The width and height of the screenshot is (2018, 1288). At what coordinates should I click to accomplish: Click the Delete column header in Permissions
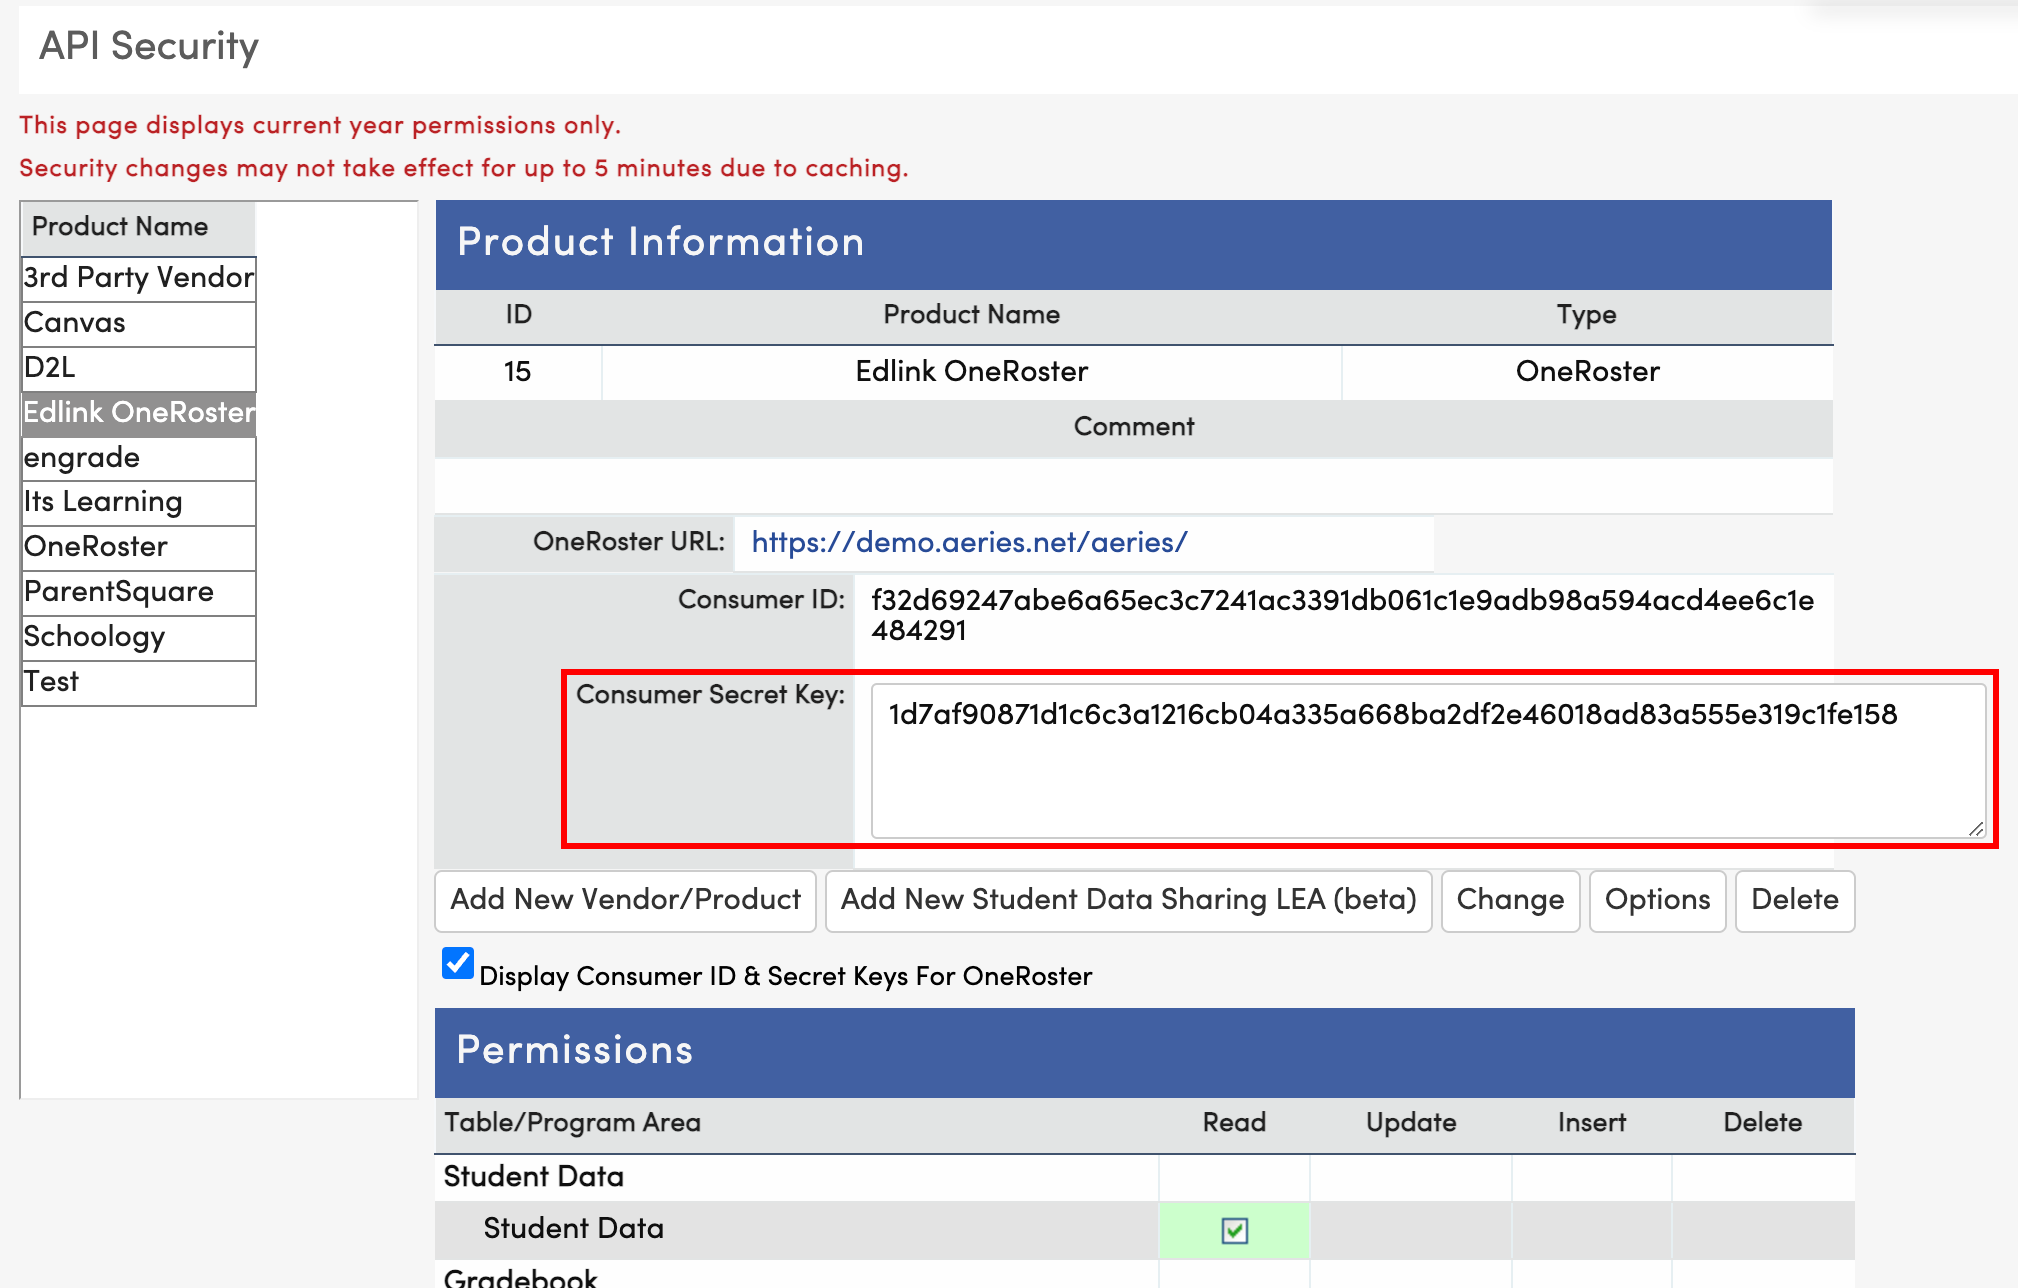(1762, 1123)
